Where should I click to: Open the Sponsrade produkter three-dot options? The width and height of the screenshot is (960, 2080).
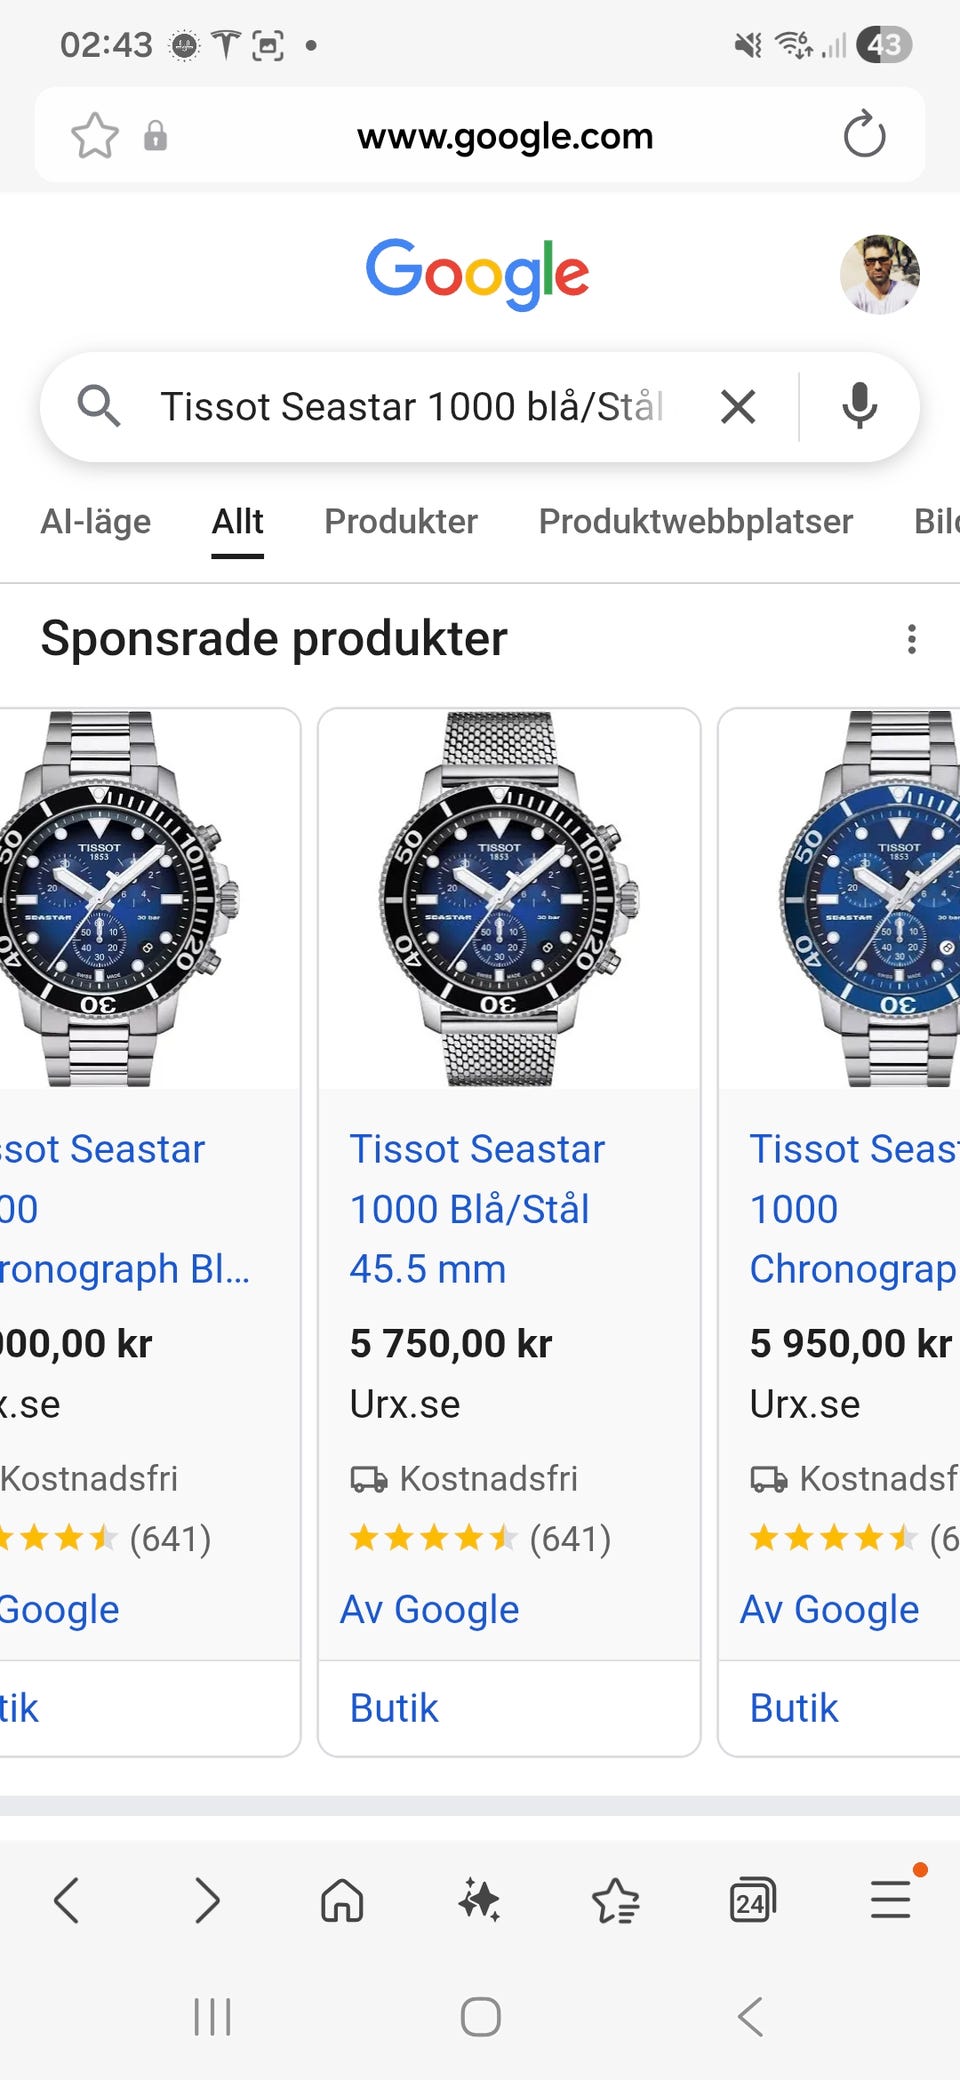click(x=911, y=639)
